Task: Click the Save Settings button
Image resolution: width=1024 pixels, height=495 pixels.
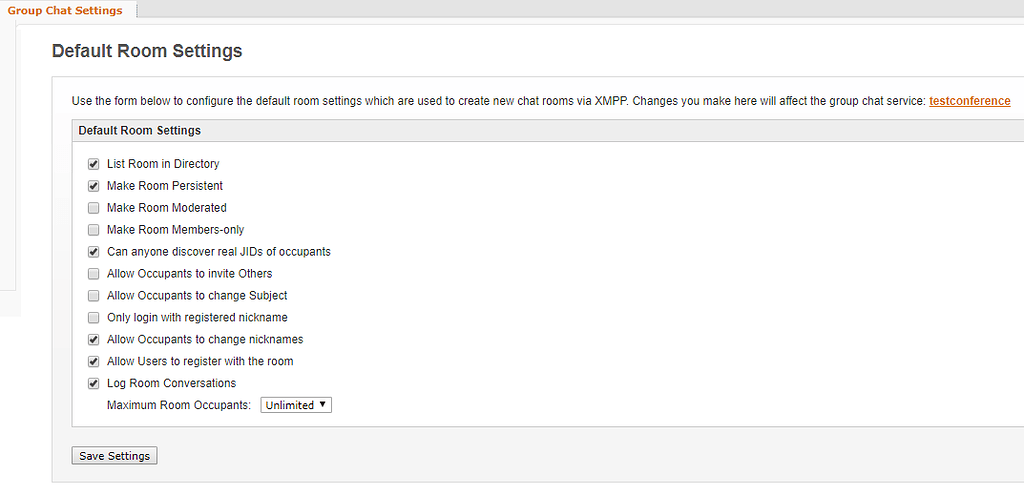Action: [115, 456]
